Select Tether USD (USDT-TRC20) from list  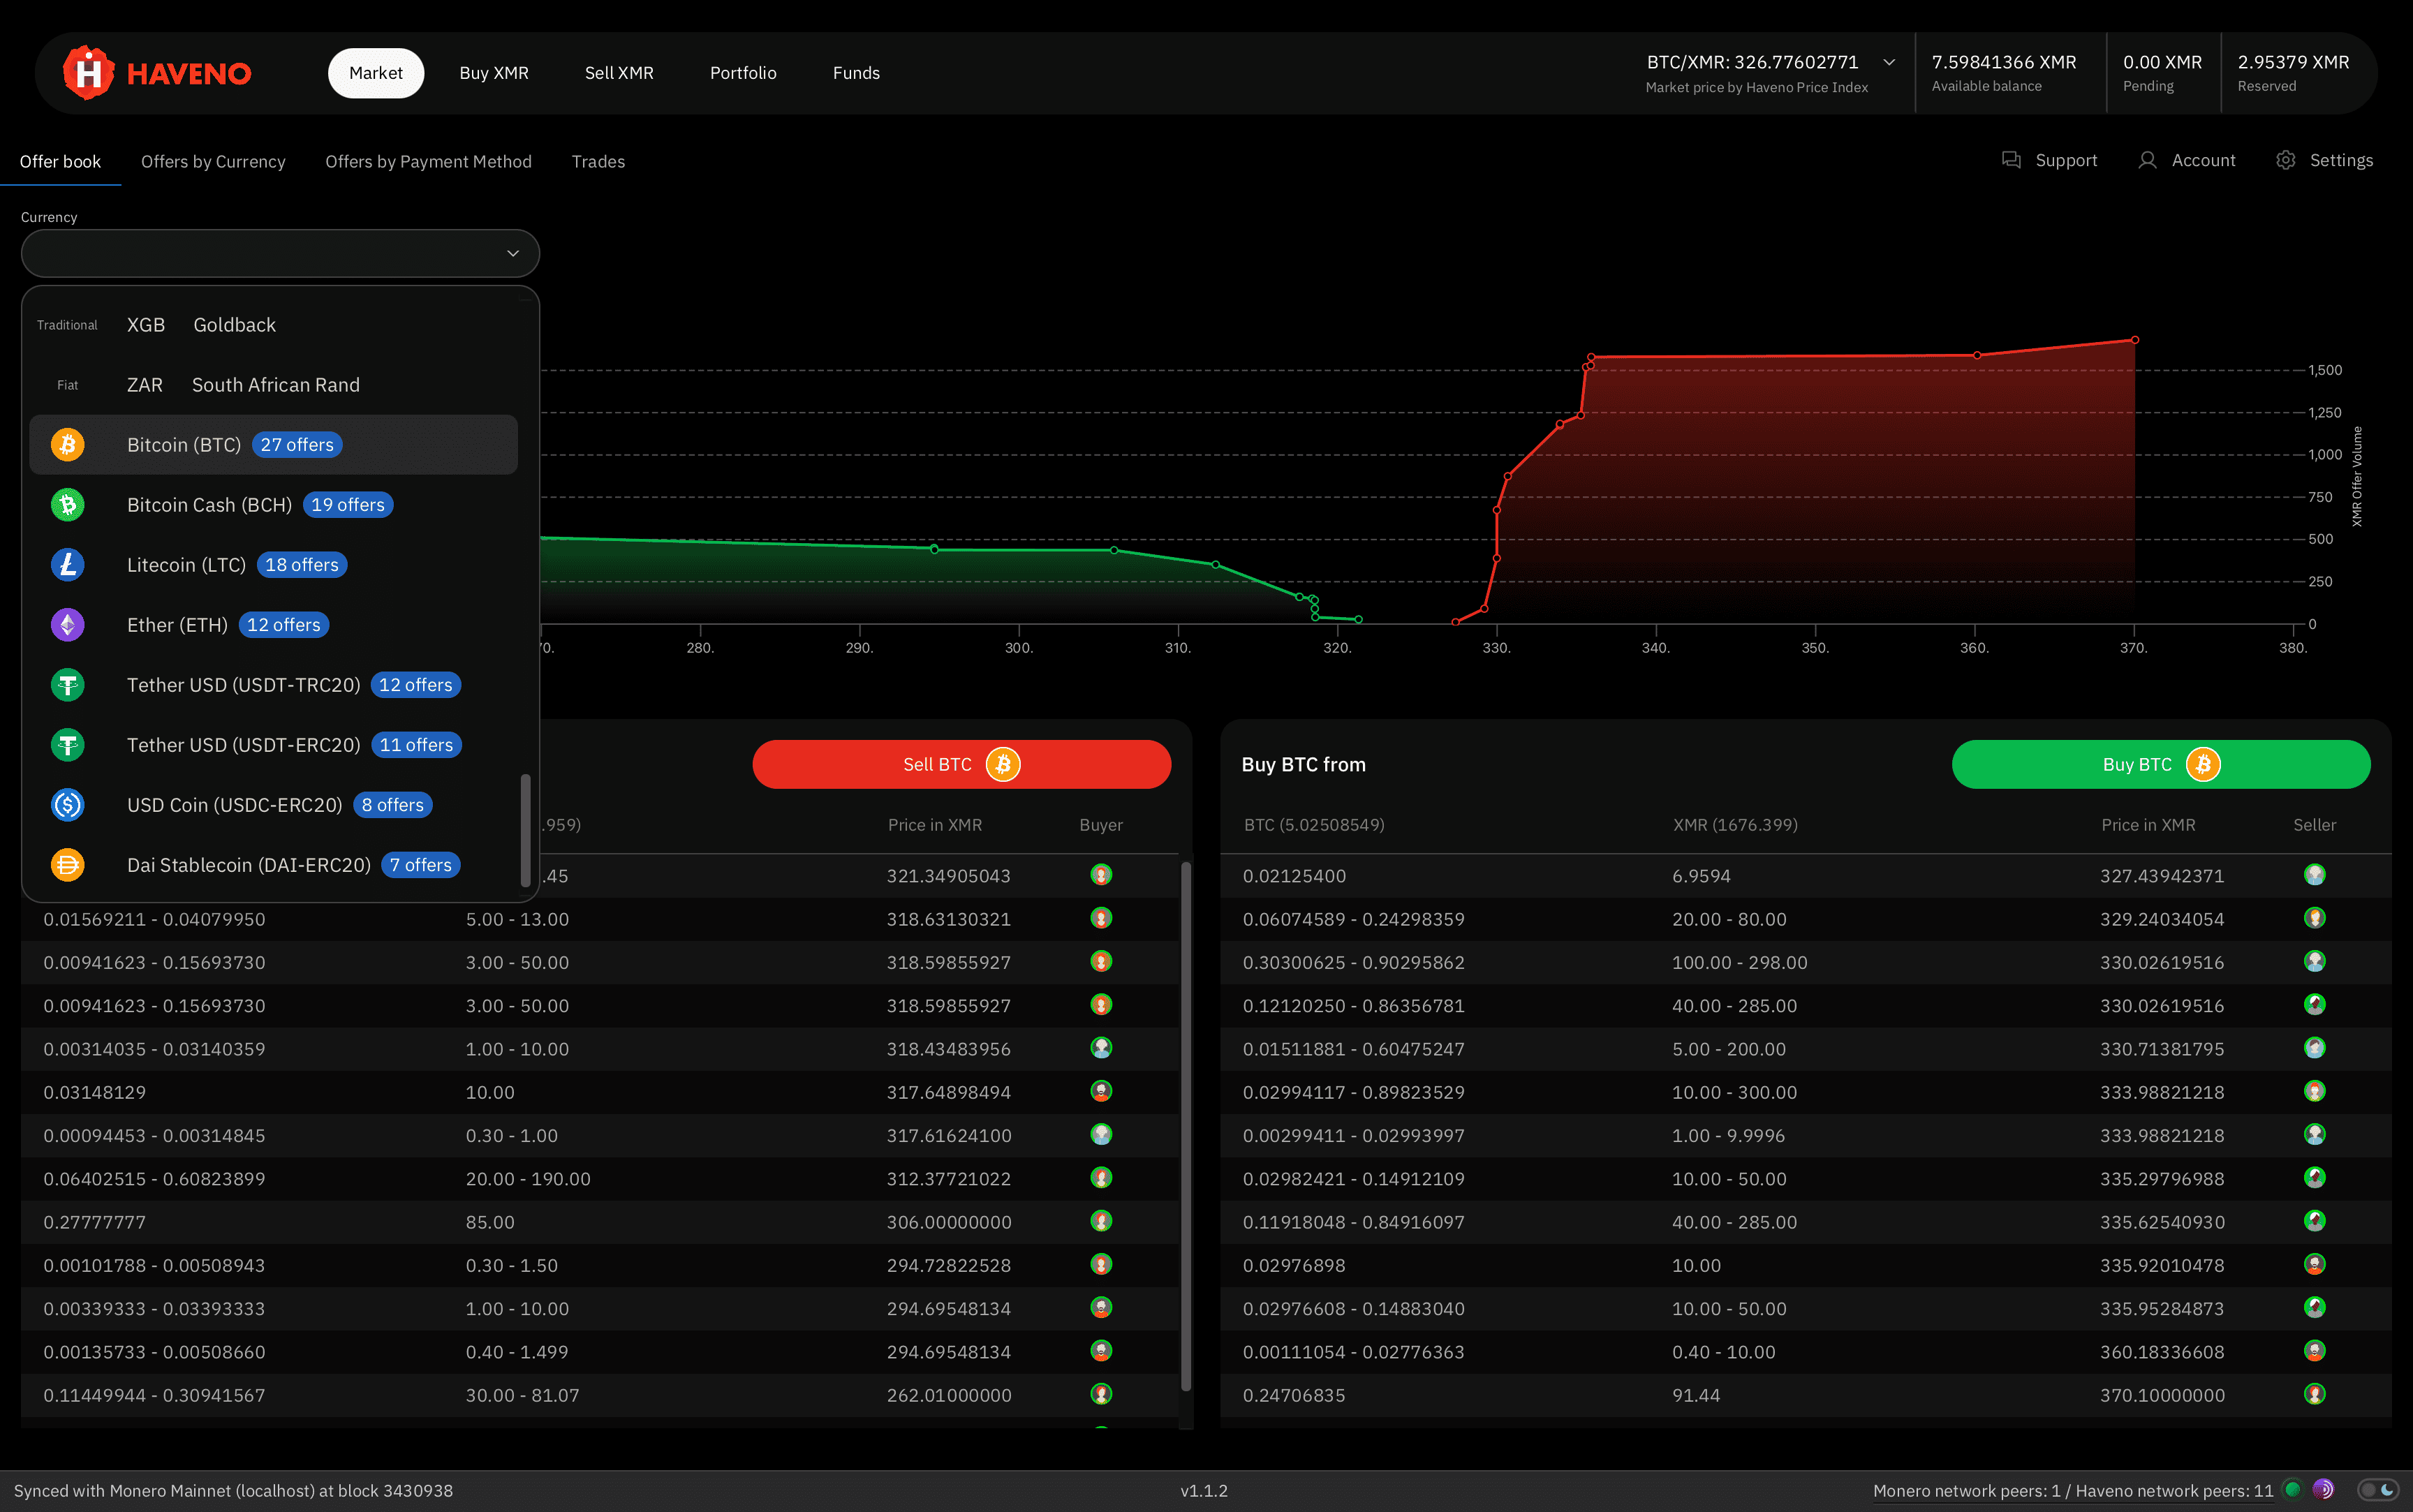tap(243, 685)
